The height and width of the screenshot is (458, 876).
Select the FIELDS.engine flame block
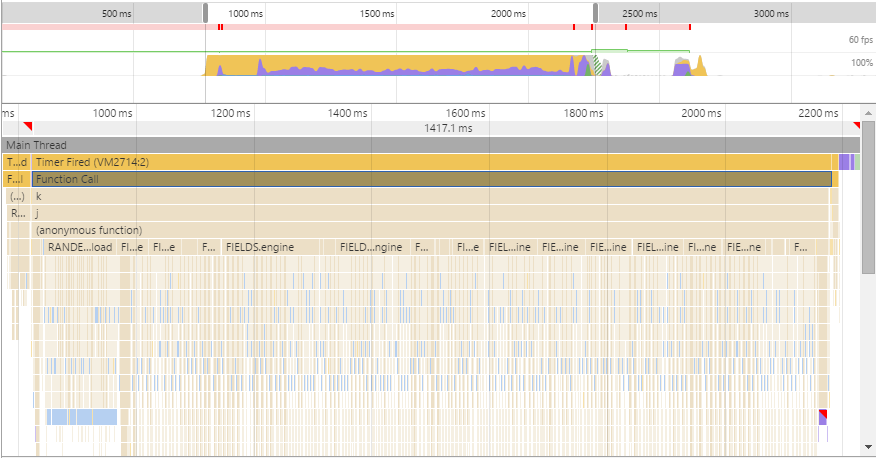[271, 247]
